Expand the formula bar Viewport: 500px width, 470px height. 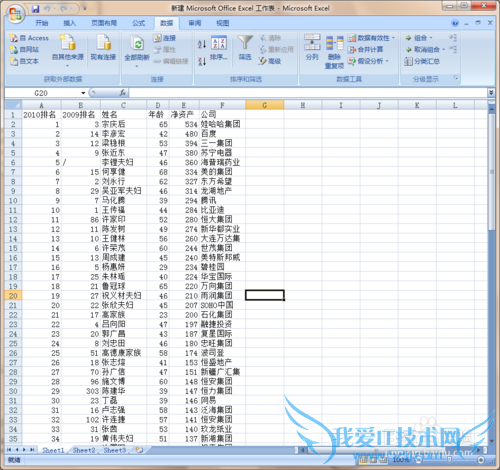(x=491, y=93)
